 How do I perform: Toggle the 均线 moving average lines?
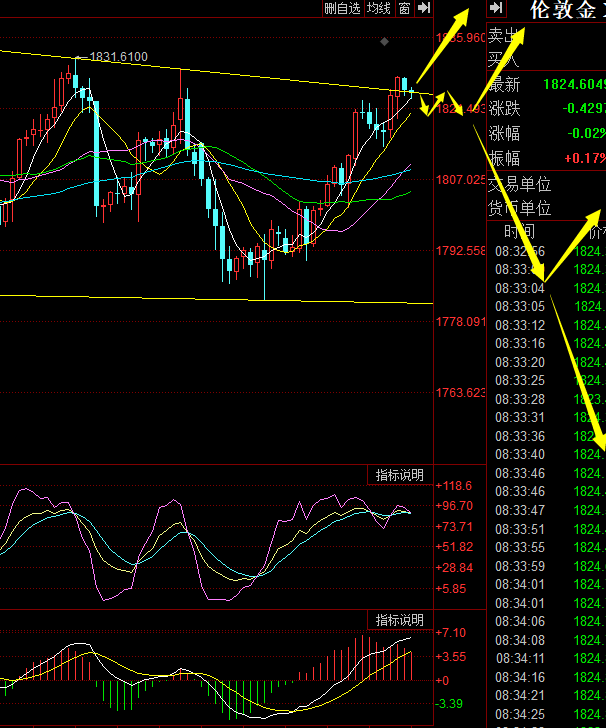(379, 8)
